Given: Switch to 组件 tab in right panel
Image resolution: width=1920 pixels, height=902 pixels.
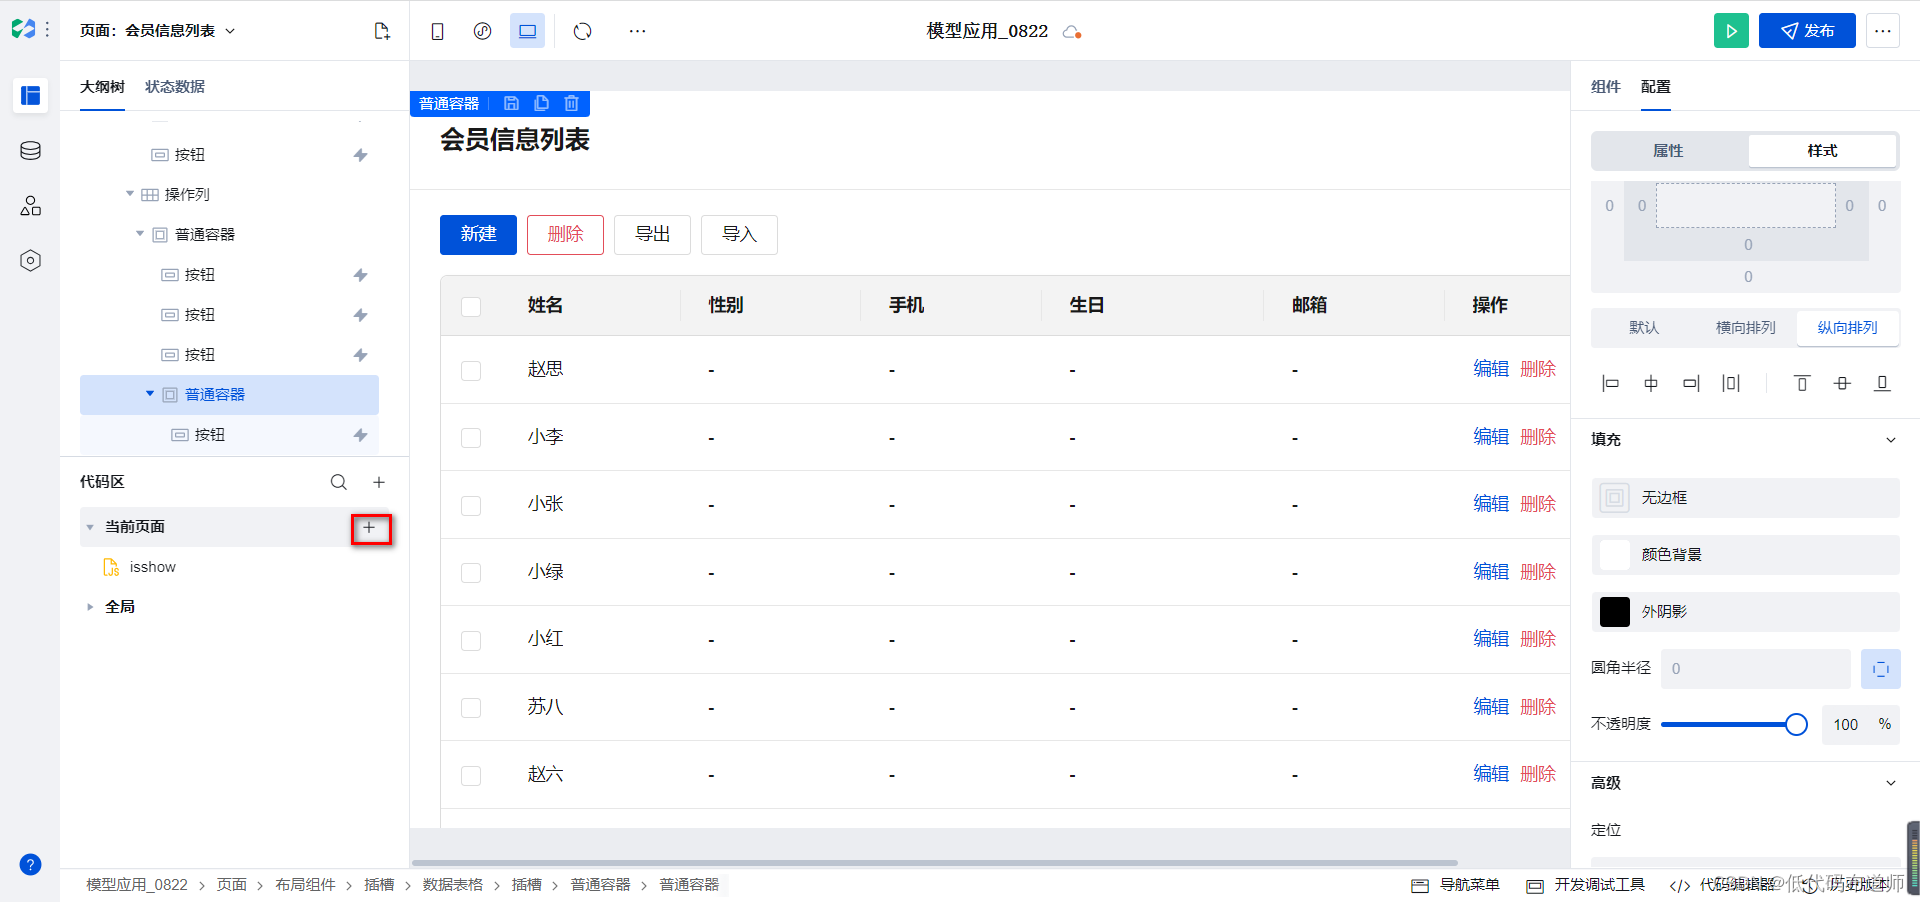Looking at the screenshot, I should point(1606,87).
